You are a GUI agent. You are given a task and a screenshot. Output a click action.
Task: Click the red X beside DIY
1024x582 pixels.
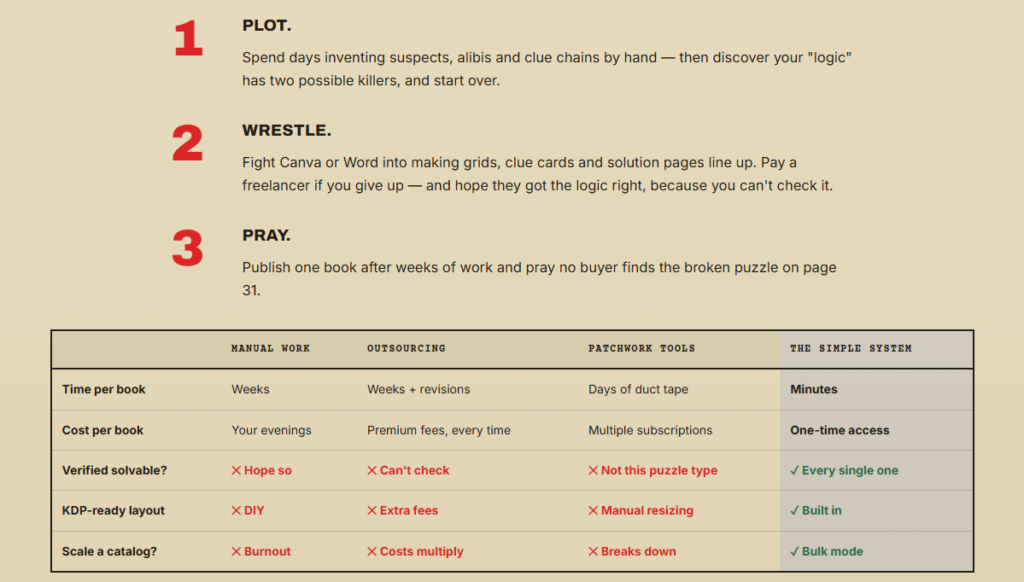click(236, 511)
